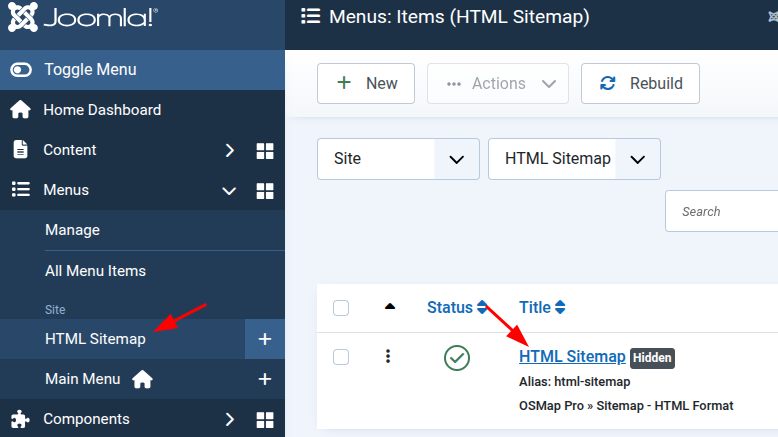Viewport: 778px width, 437px height.
Task: Open the HTML Sitemap item link
Action: point(572,357)
